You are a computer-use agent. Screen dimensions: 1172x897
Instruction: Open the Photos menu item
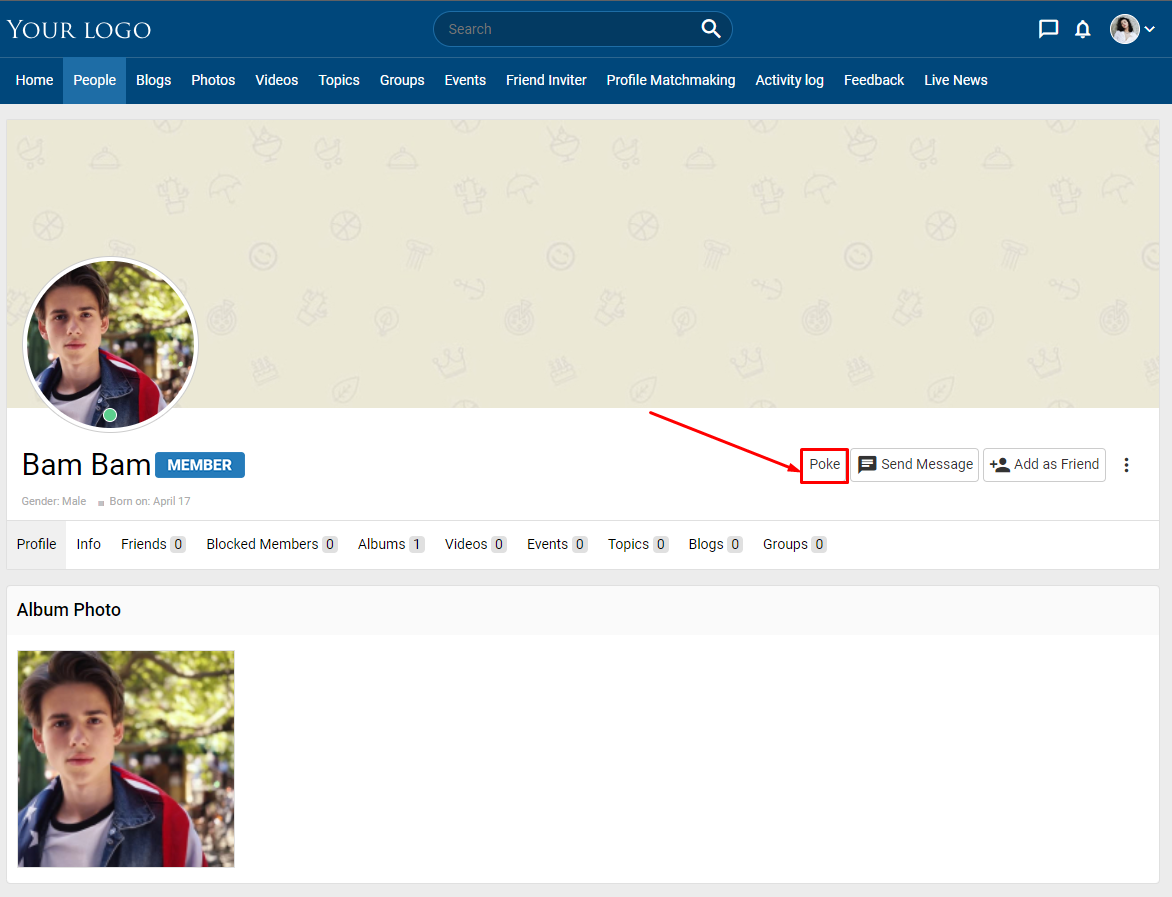pyautogui.click(x=213, y=80)
